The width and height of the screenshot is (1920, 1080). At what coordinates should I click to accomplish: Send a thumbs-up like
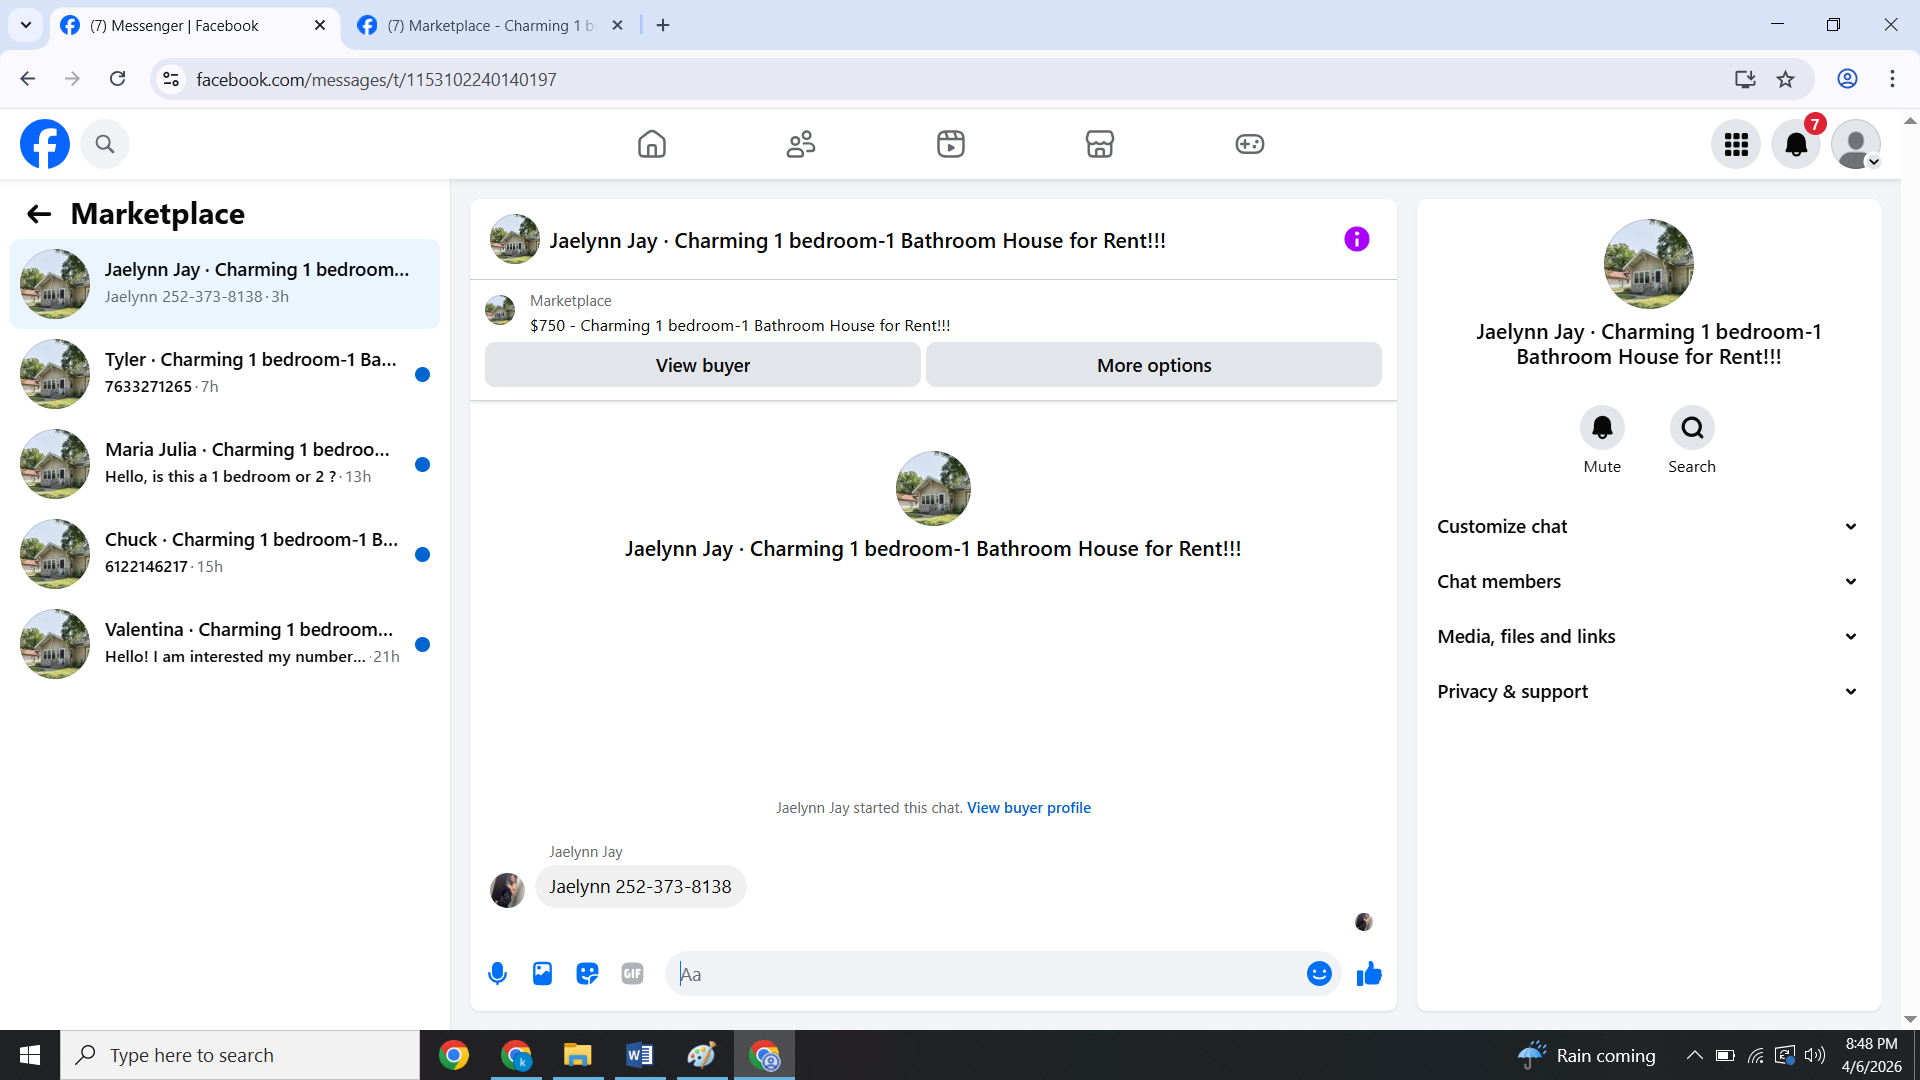(x=1369, y=974)
